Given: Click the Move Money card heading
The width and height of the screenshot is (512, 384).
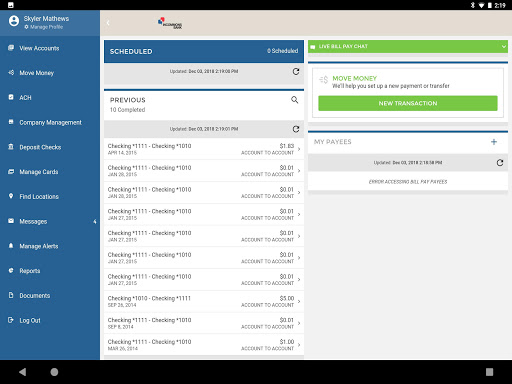Looking at the screenshot, I should 354,78.
